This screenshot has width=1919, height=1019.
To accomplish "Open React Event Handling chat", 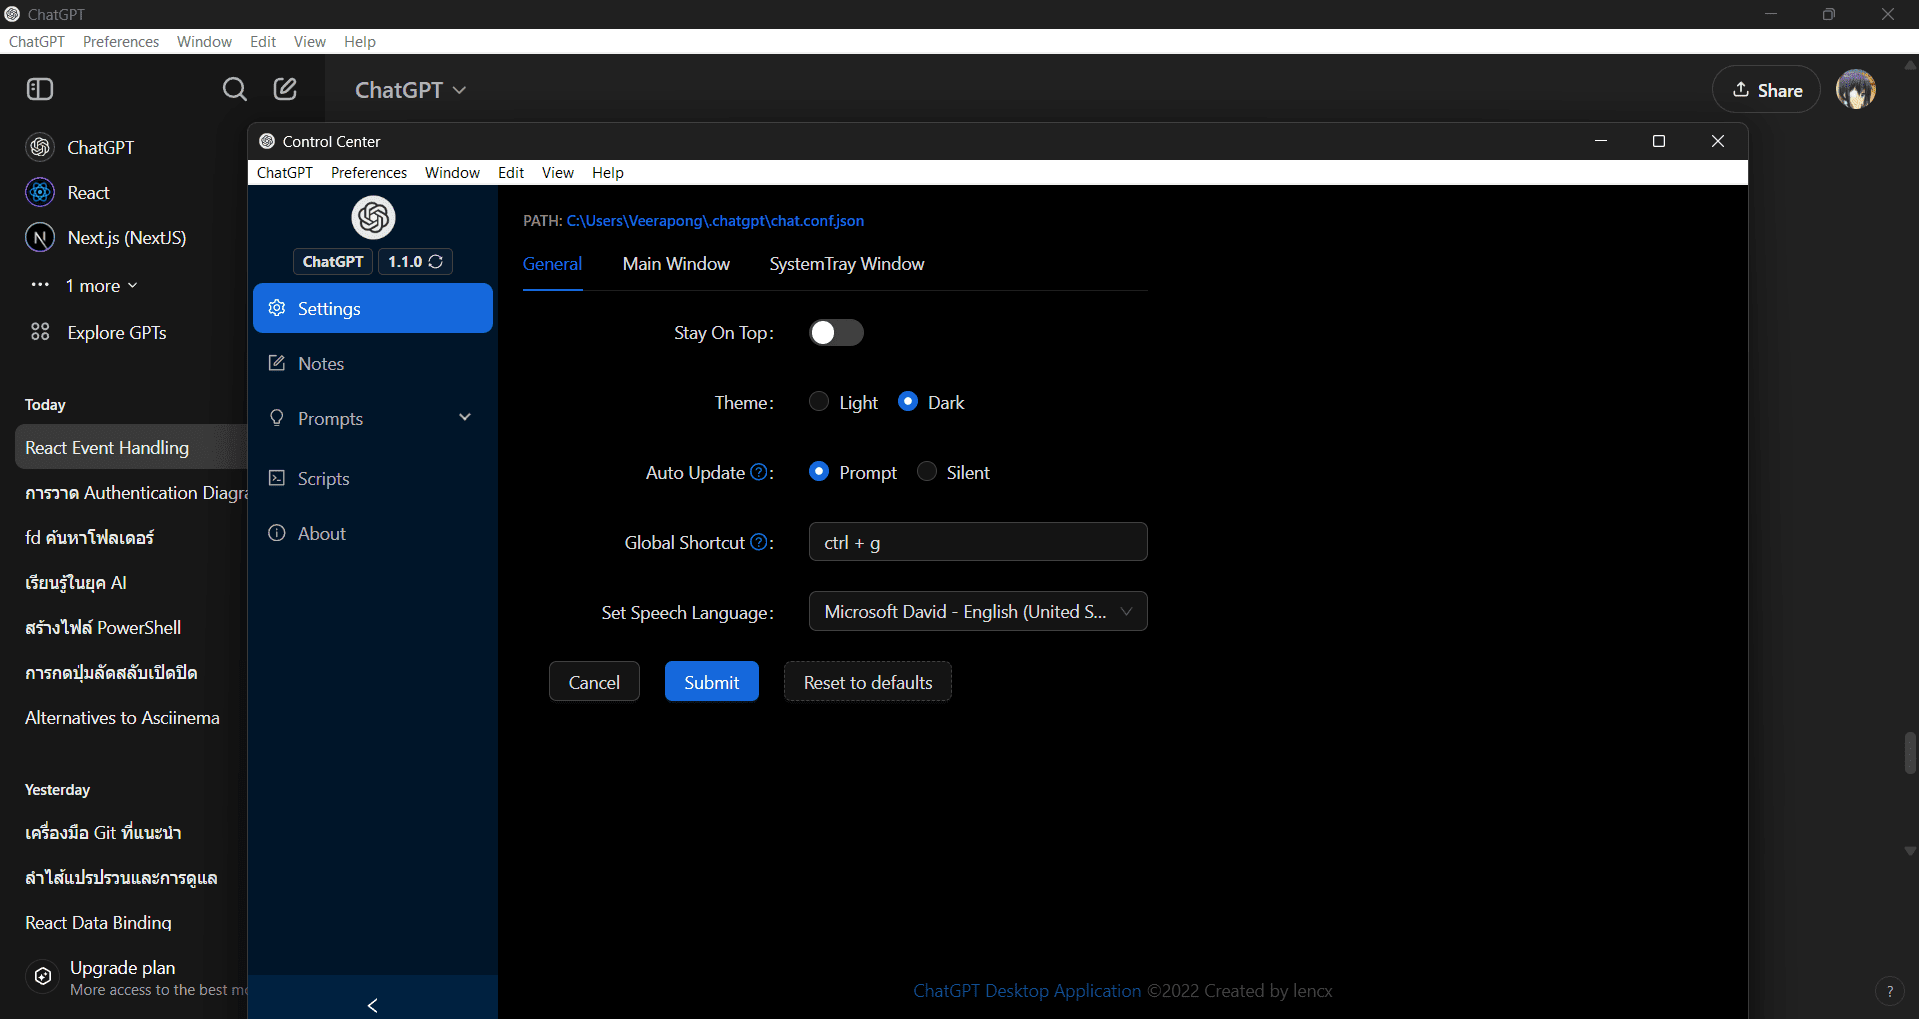I will click(x=131, y=447).
